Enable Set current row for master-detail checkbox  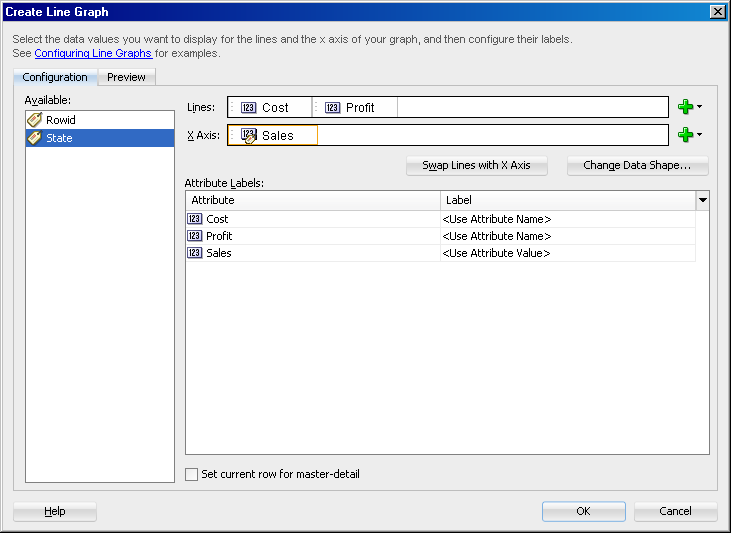coord(191,474)
